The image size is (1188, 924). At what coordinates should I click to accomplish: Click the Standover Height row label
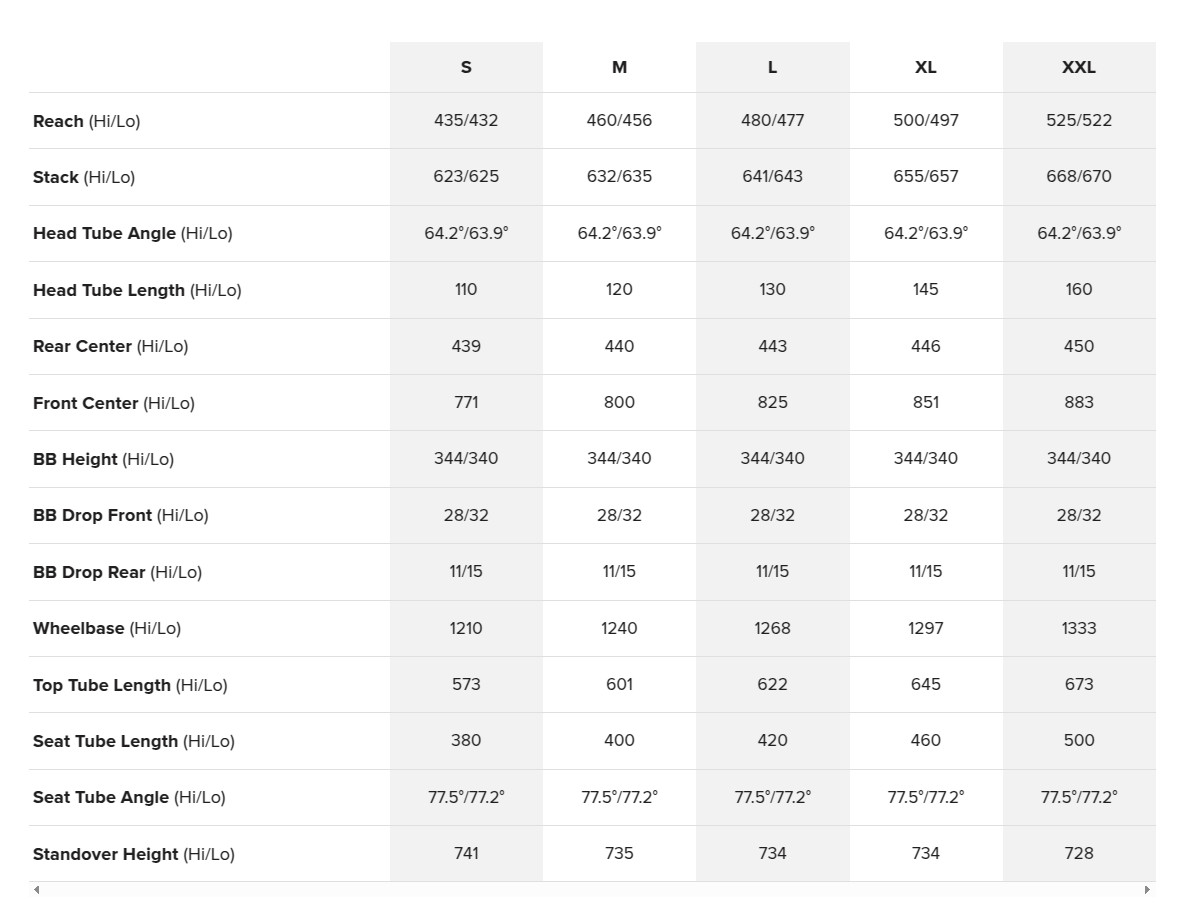click(134, 854)
